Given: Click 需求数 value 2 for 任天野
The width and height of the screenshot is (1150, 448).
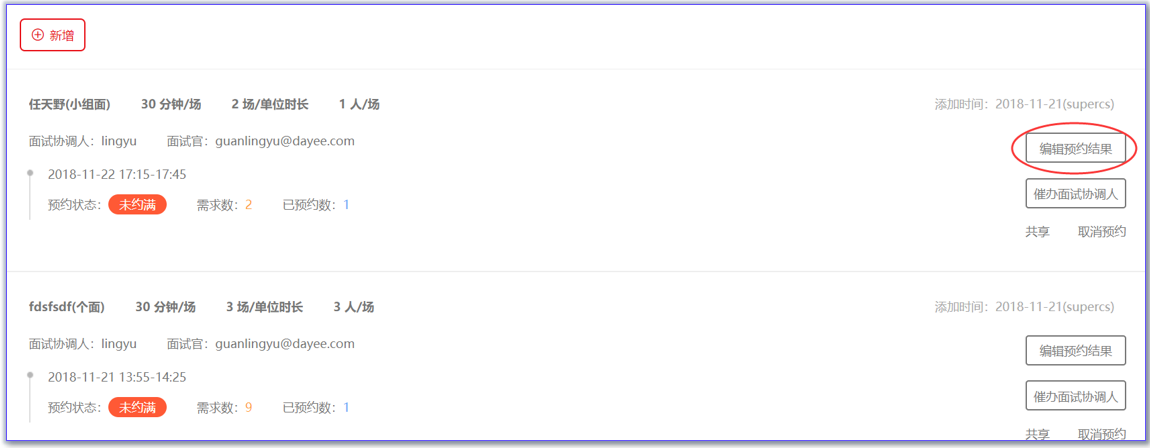Looking at the screenshot, I should [249, 205].
